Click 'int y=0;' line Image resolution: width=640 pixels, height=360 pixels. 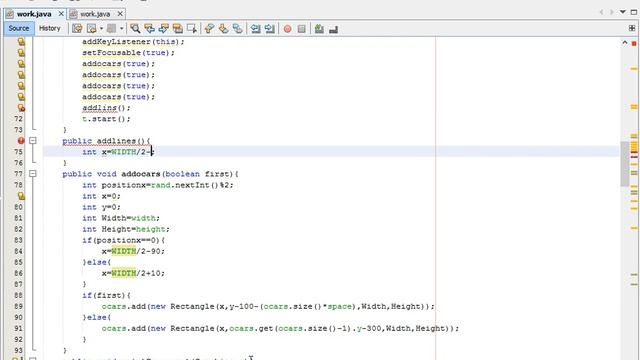click(x=101, y=207)
